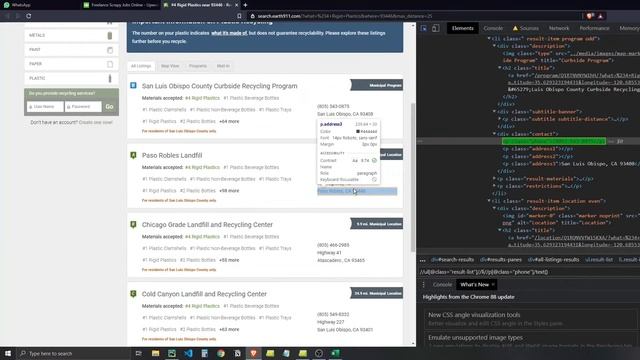Viewport: 640px width, 360px height.
Task: Collapse the first div class description node
Action: pos(494,46)
